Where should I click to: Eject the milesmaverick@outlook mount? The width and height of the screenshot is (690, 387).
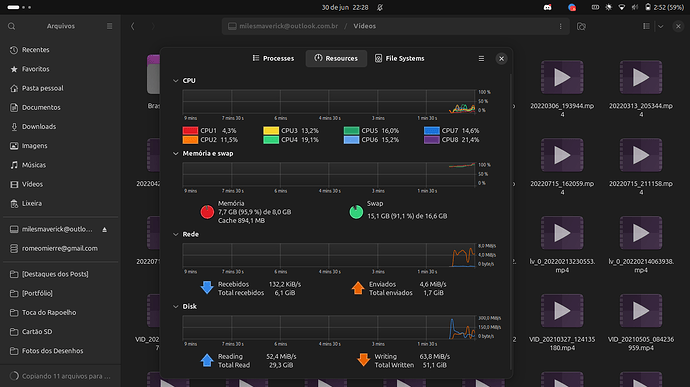[105, 229]
